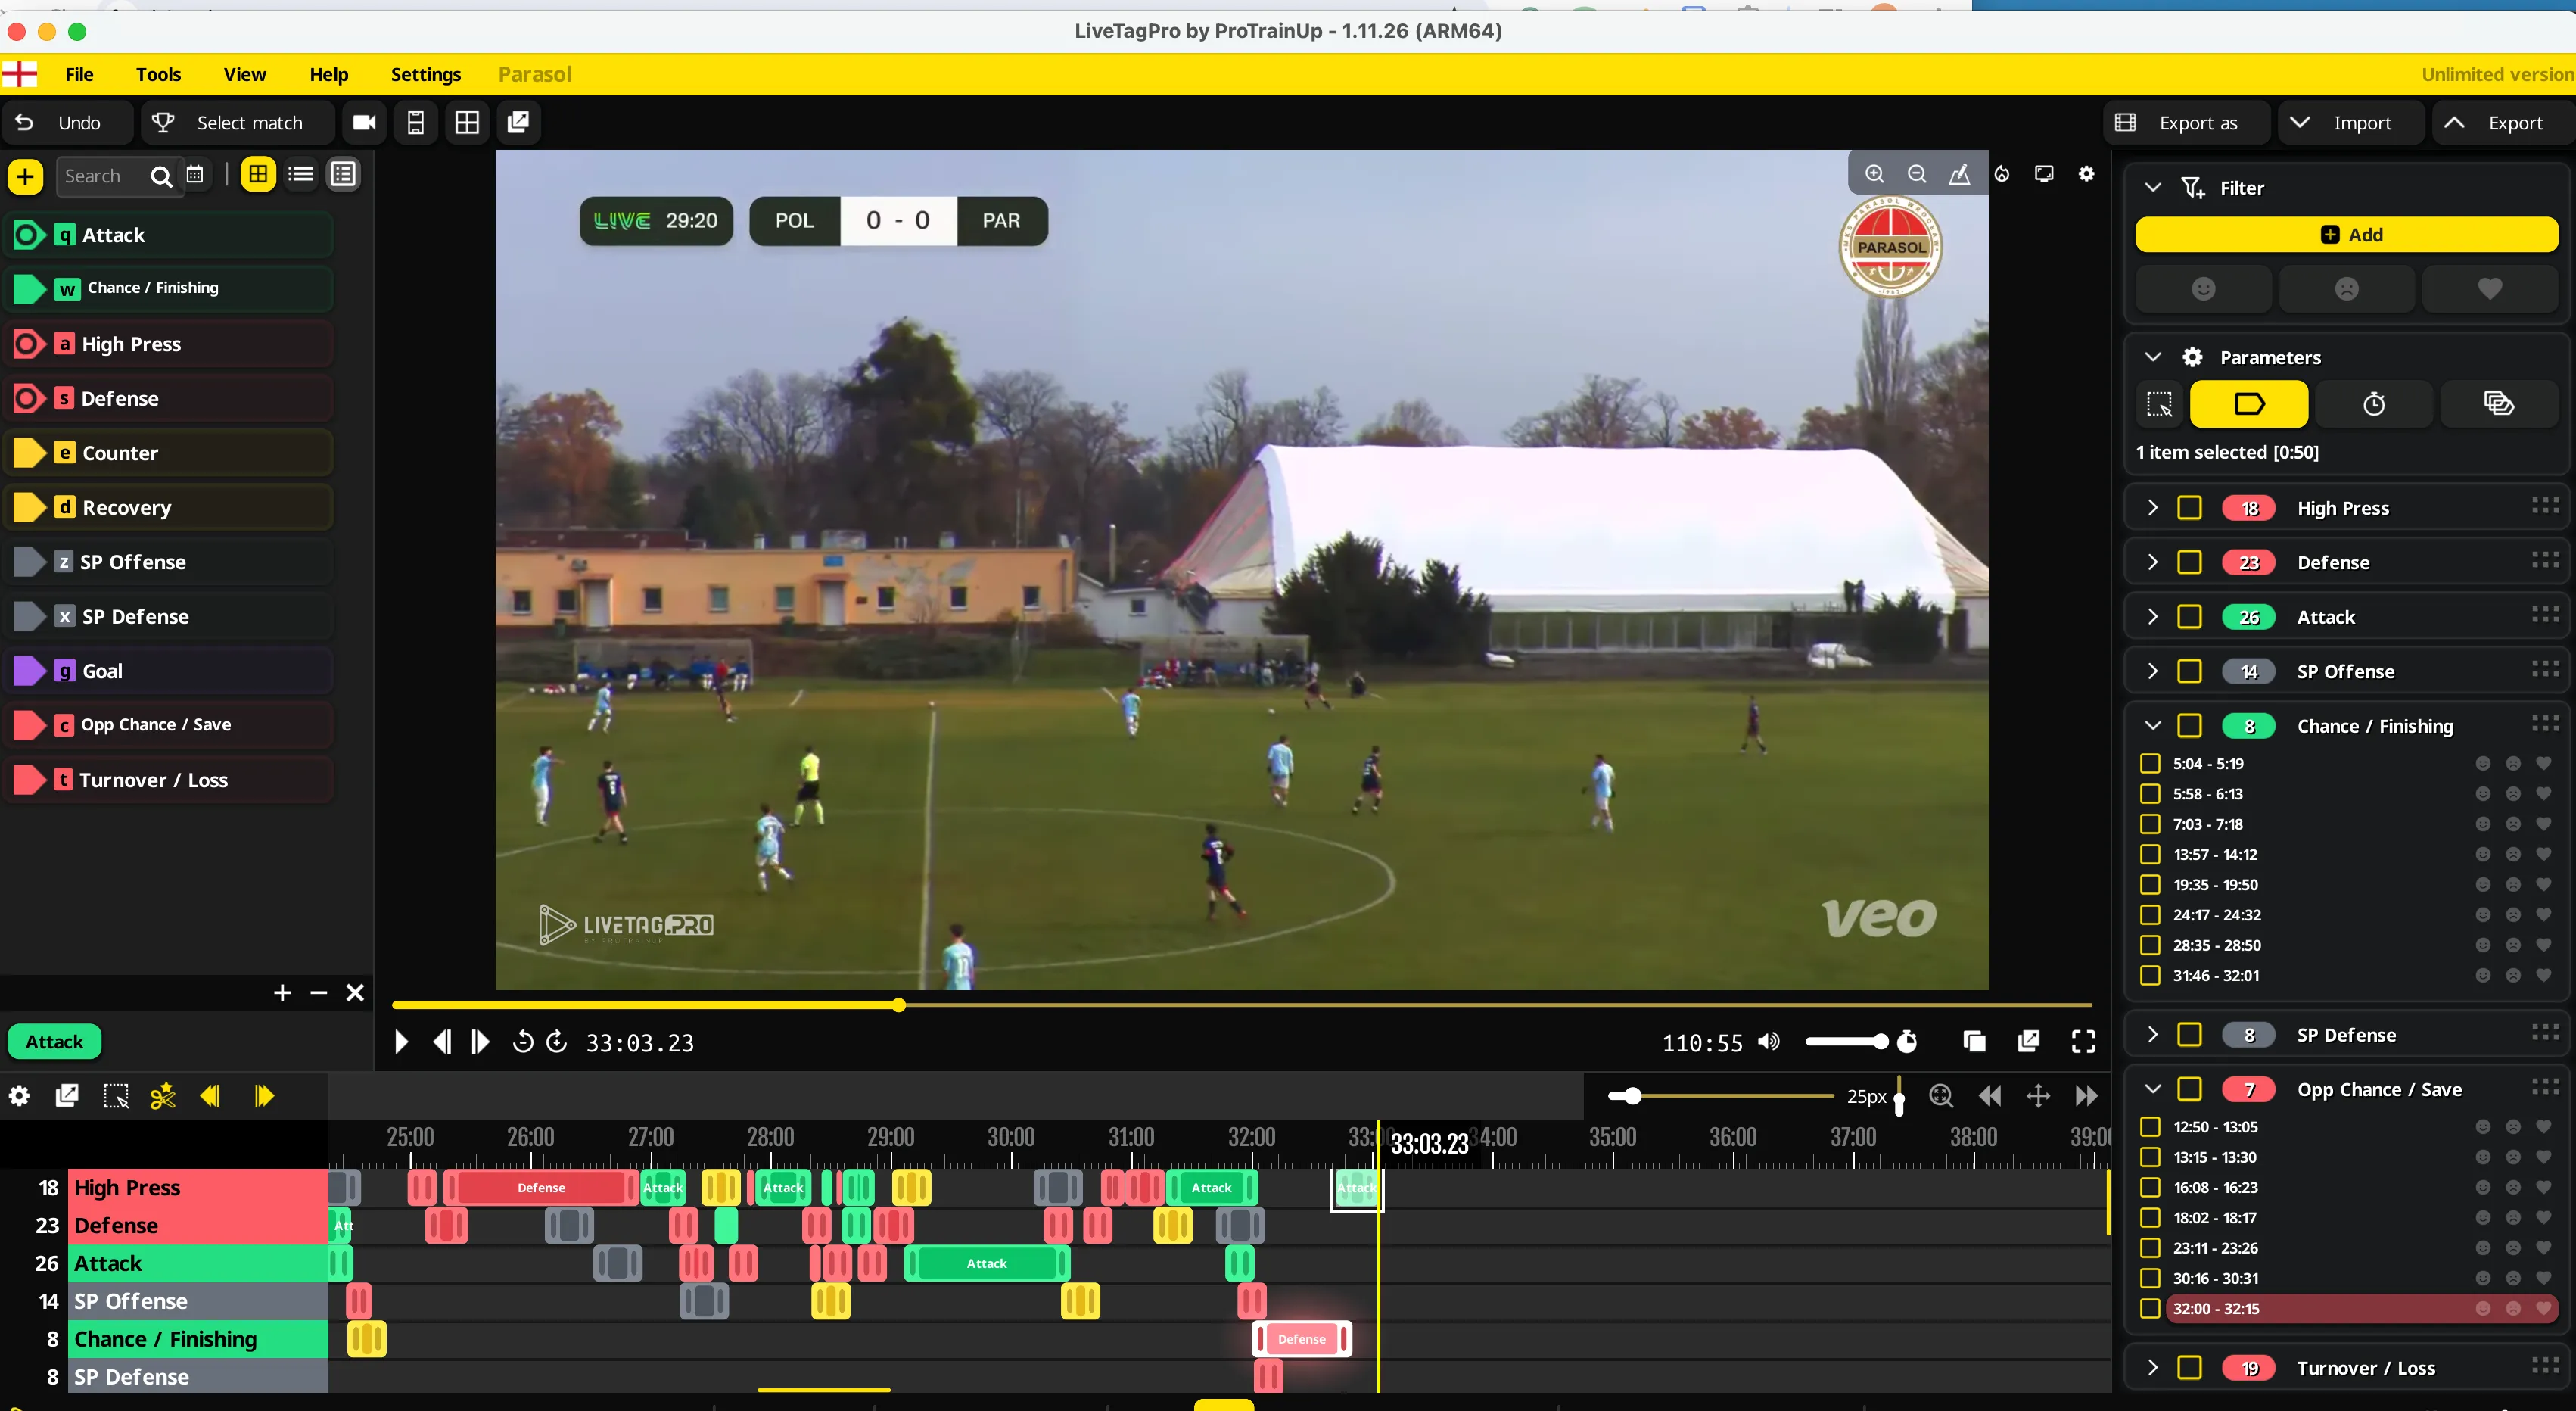Select the 32:00 - 32:15 clip checkbox
The height and width of the screenshot is (1411, 2576).
coord(2150,1309)
